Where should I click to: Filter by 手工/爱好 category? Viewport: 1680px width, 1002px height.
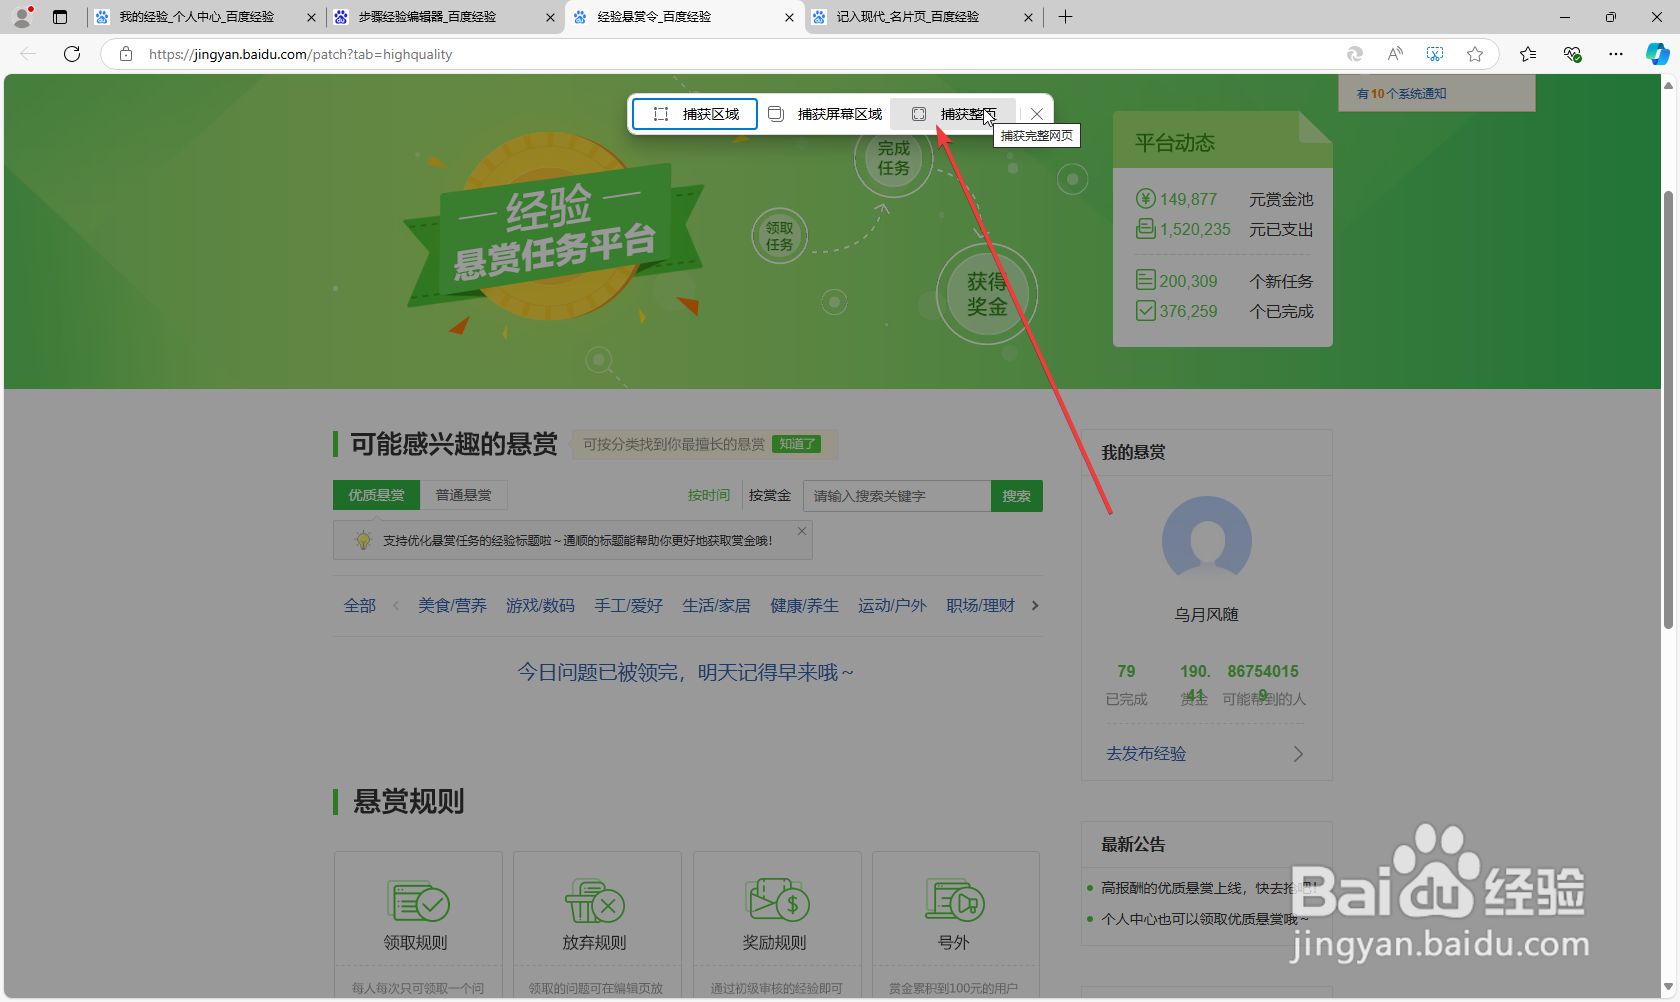point(628,605)
